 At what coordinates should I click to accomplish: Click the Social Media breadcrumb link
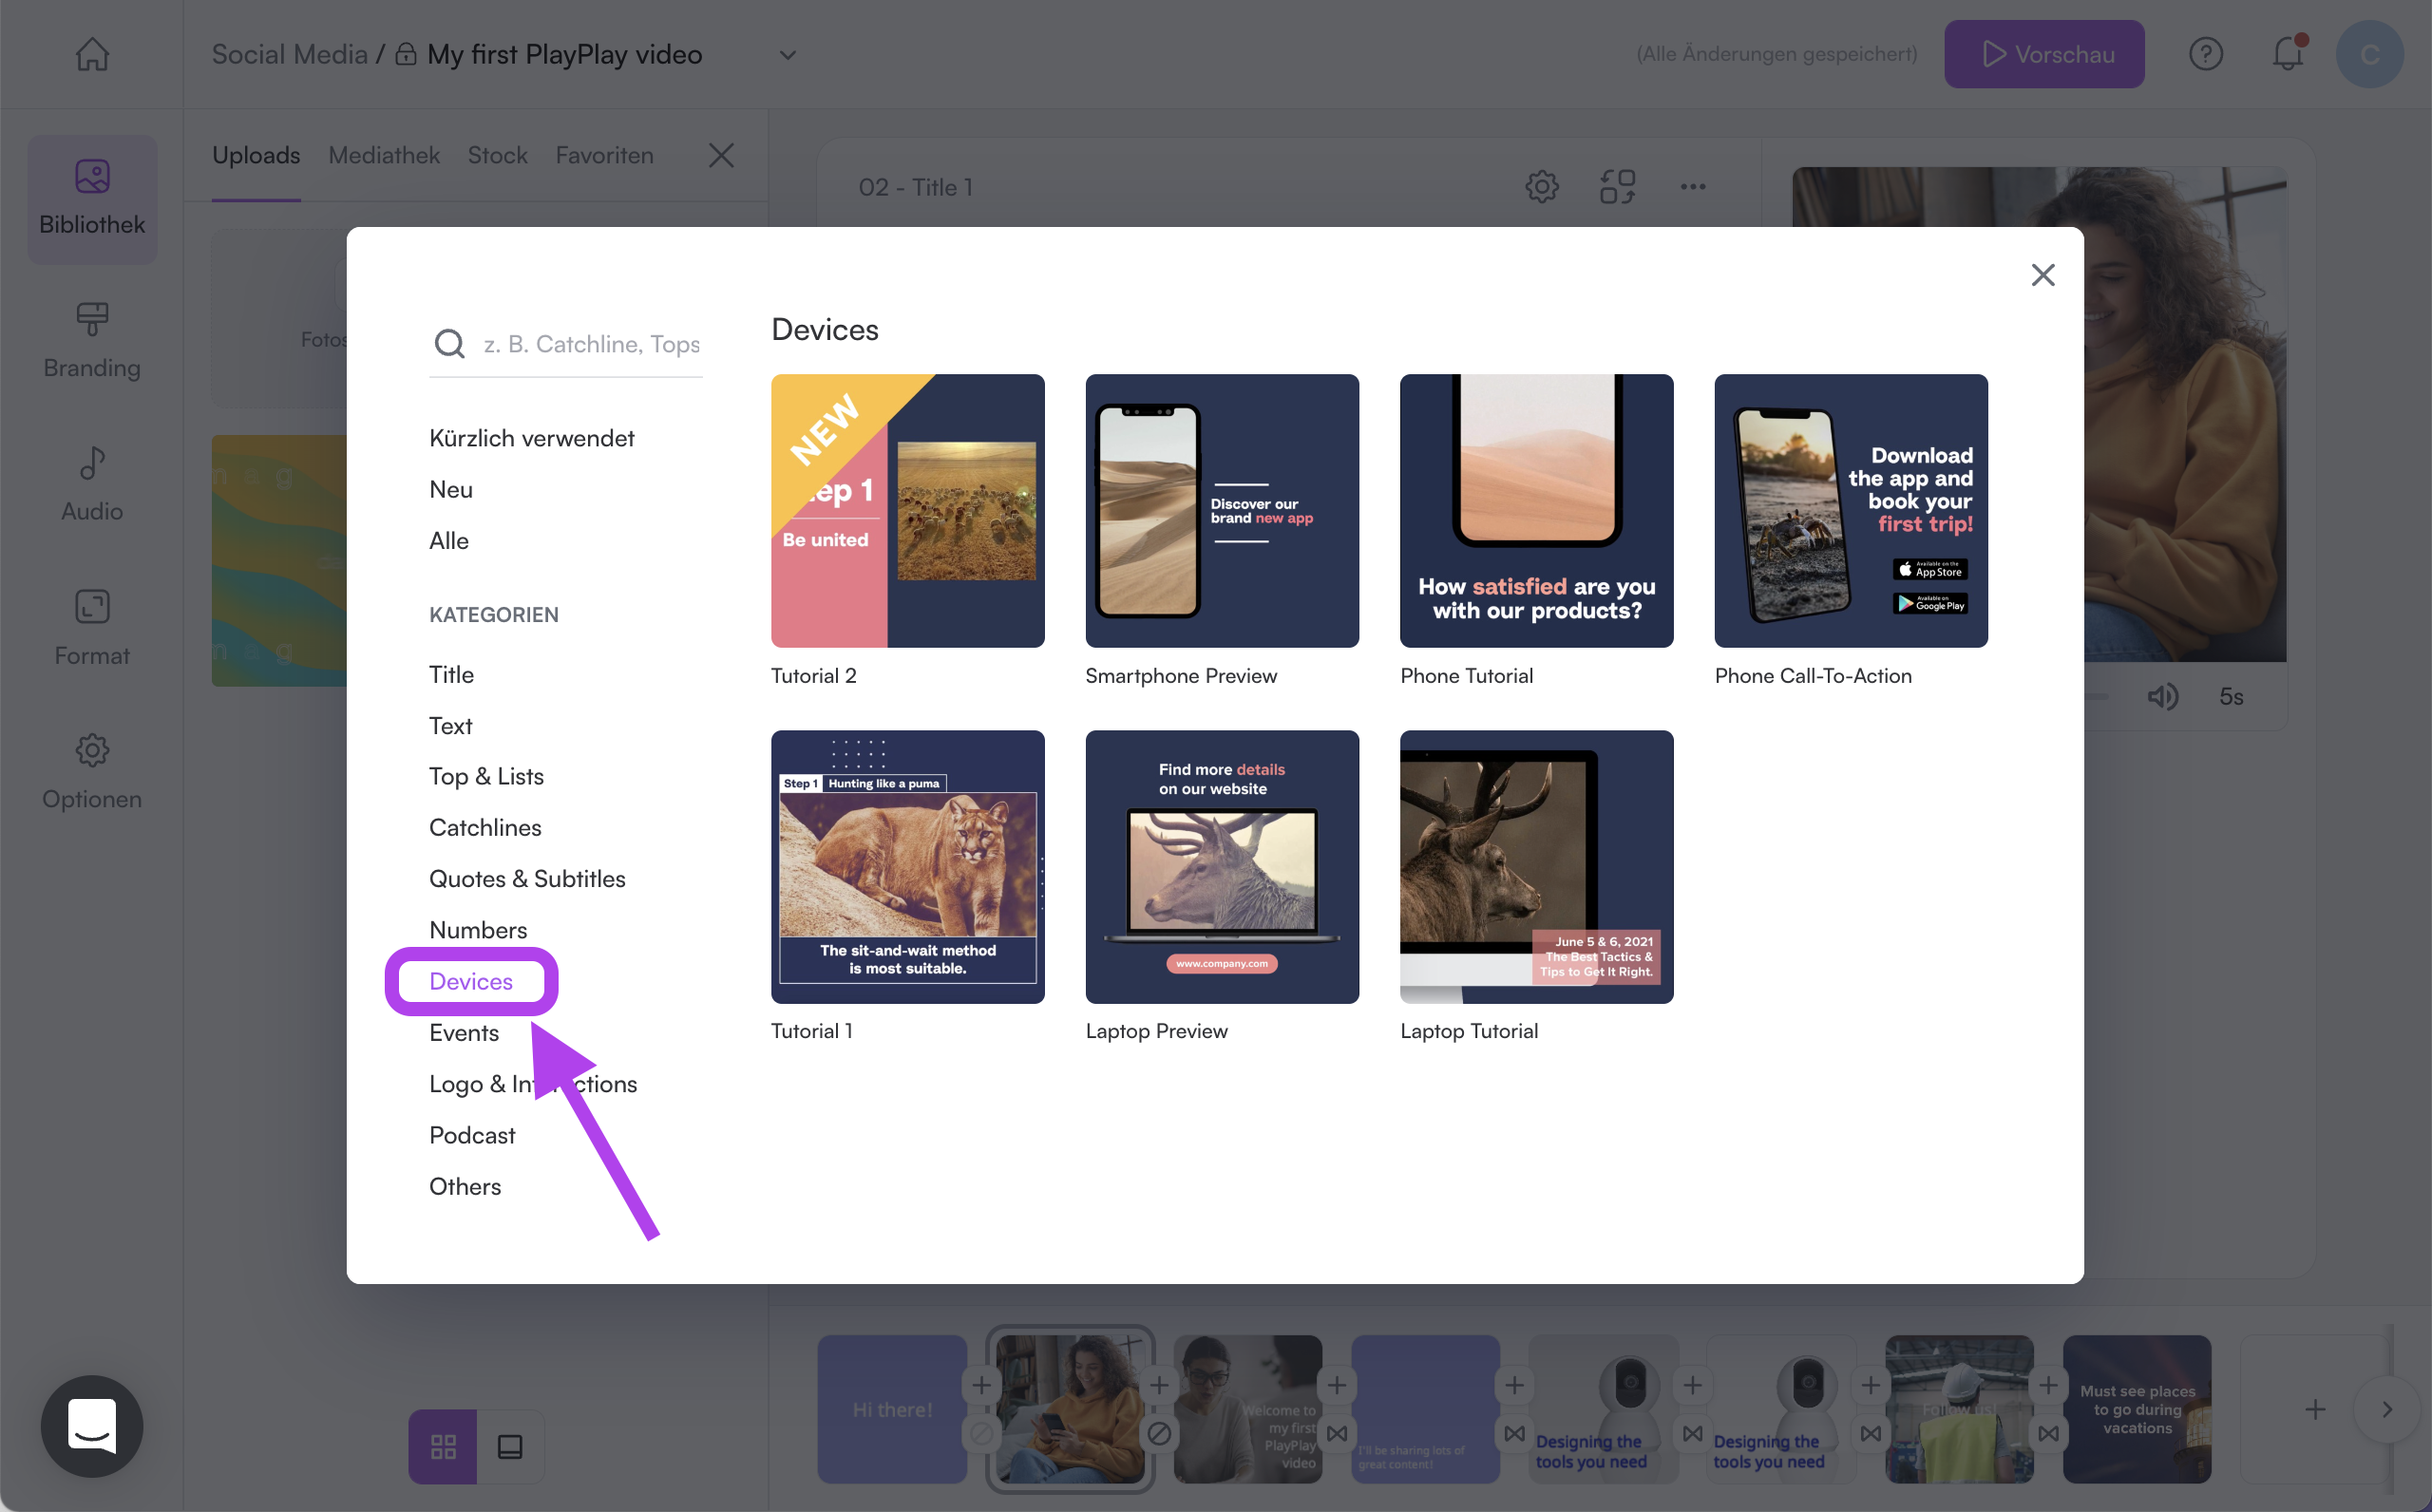289,54
